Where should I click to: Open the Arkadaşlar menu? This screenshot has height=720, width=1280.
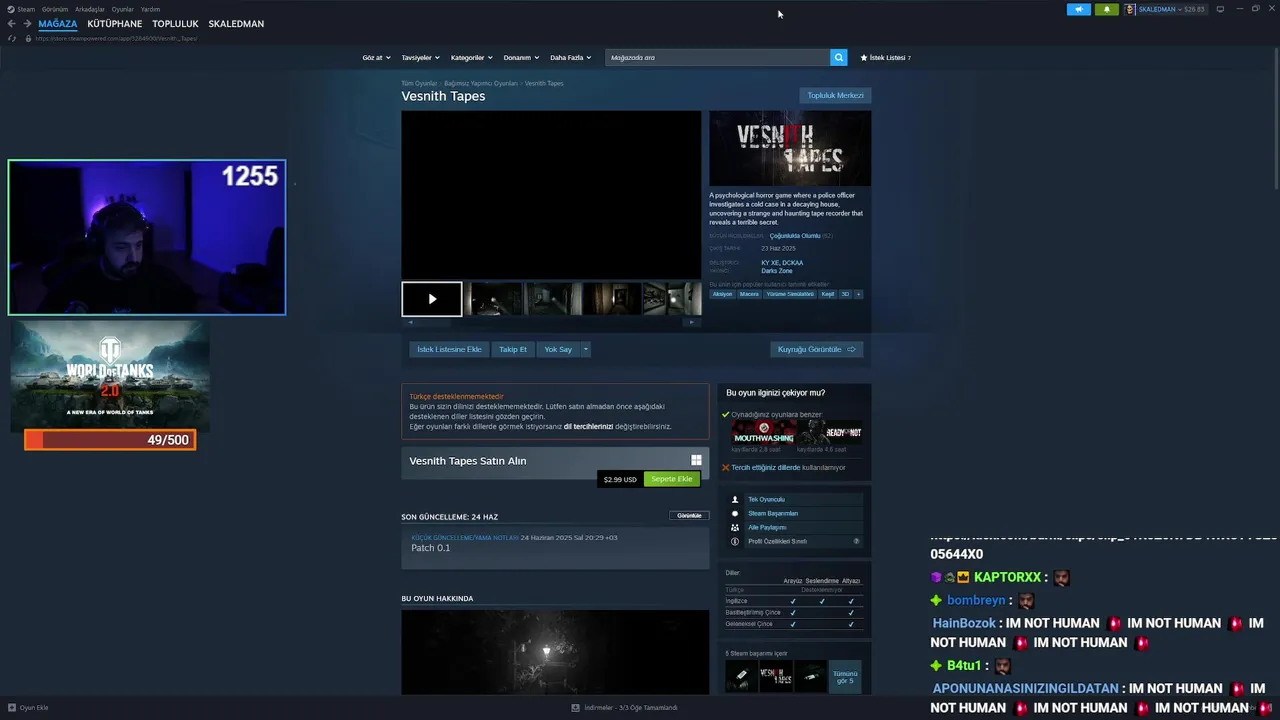click(90, 9)
